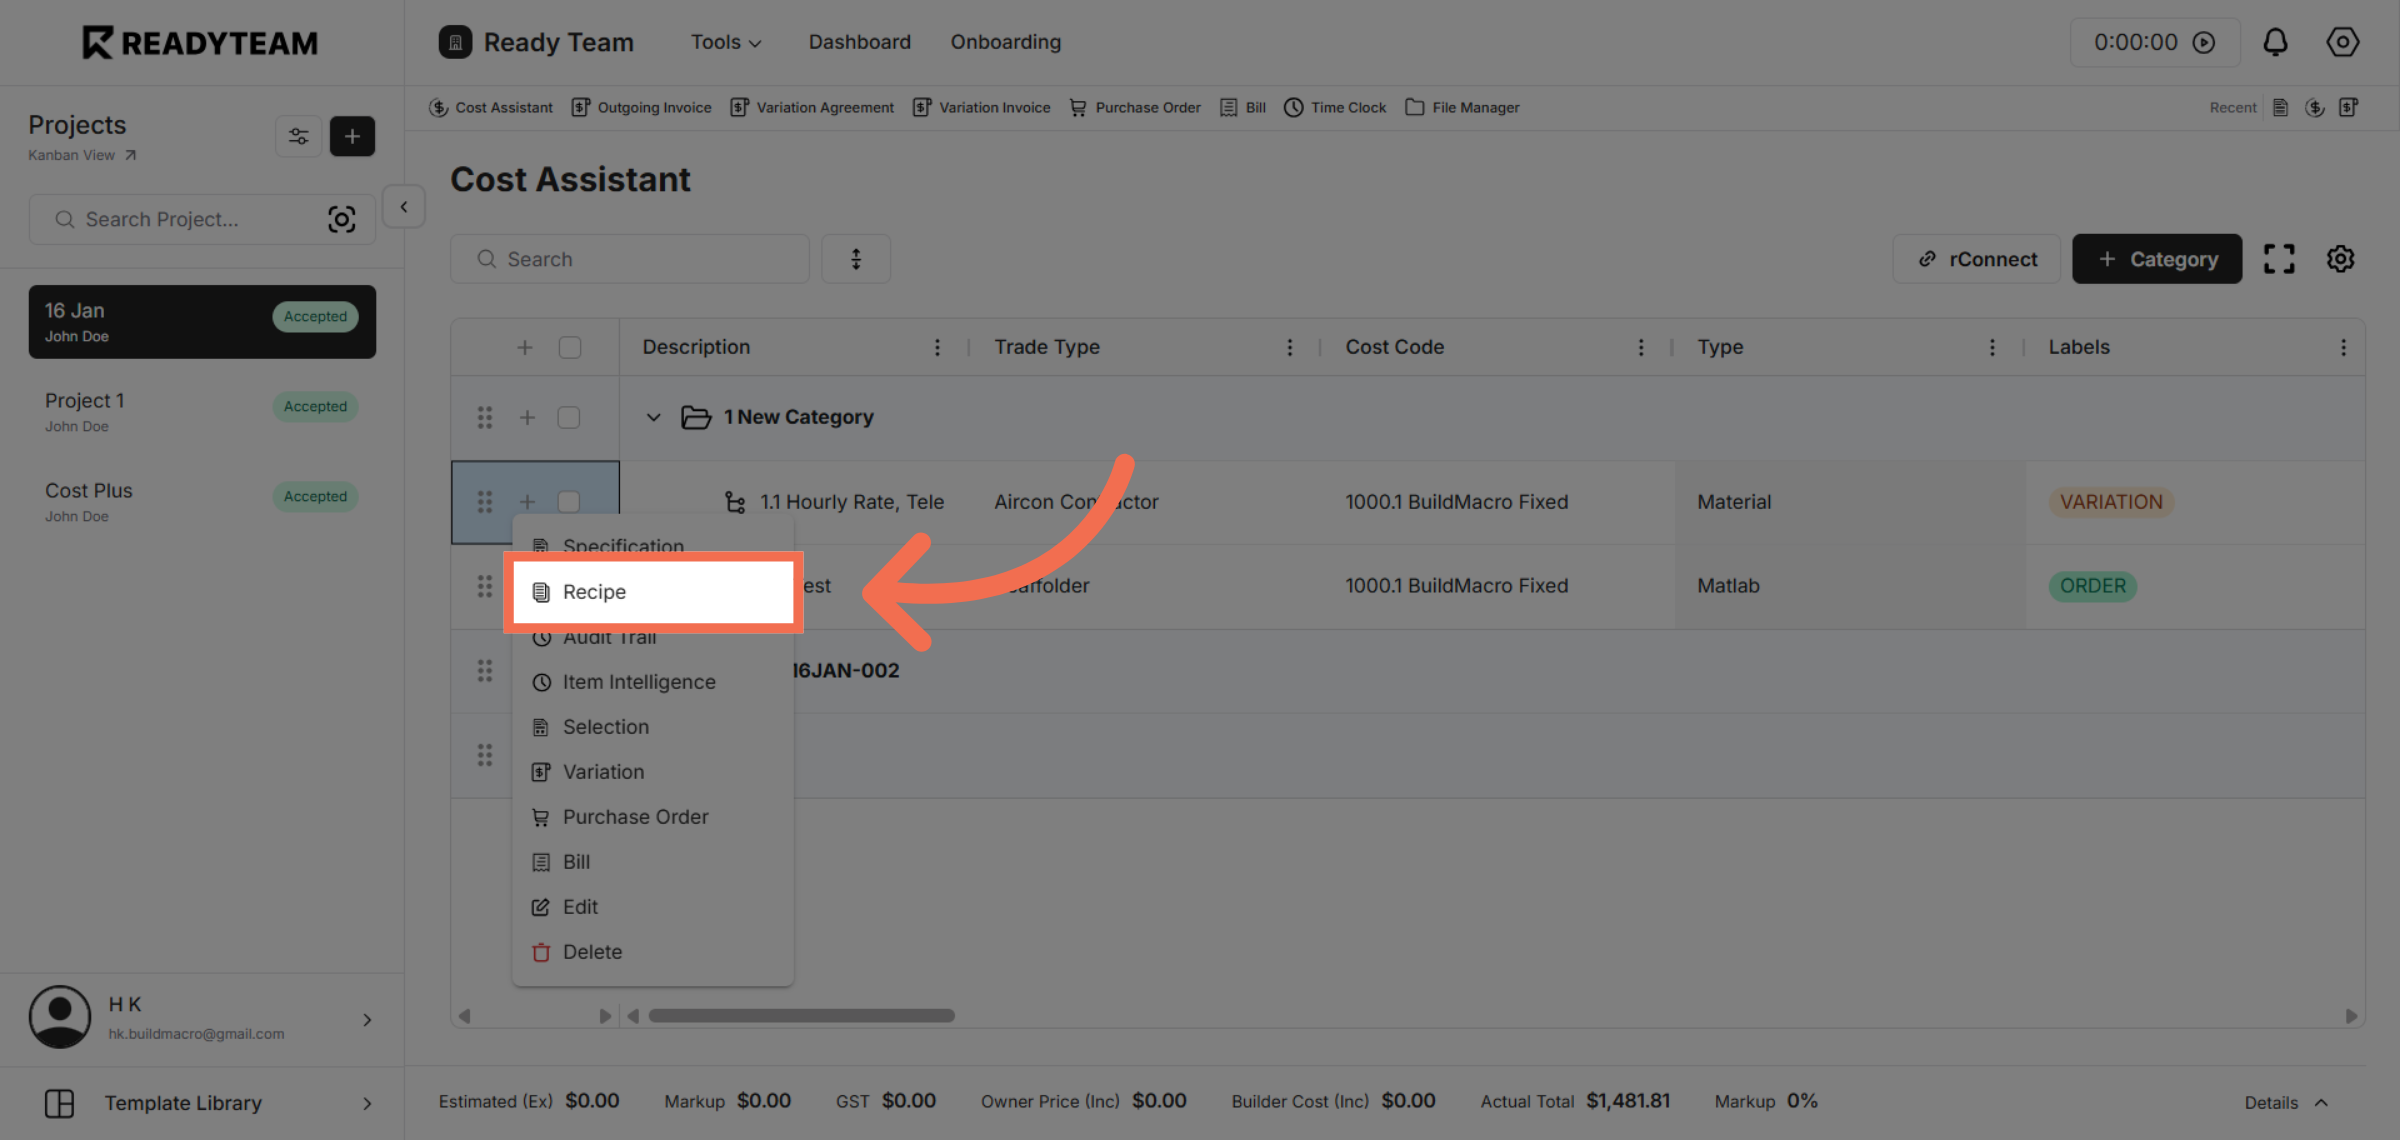
Task: Select the header checkbox in the table
Action: pyautogui.click(x=570, y=346)
